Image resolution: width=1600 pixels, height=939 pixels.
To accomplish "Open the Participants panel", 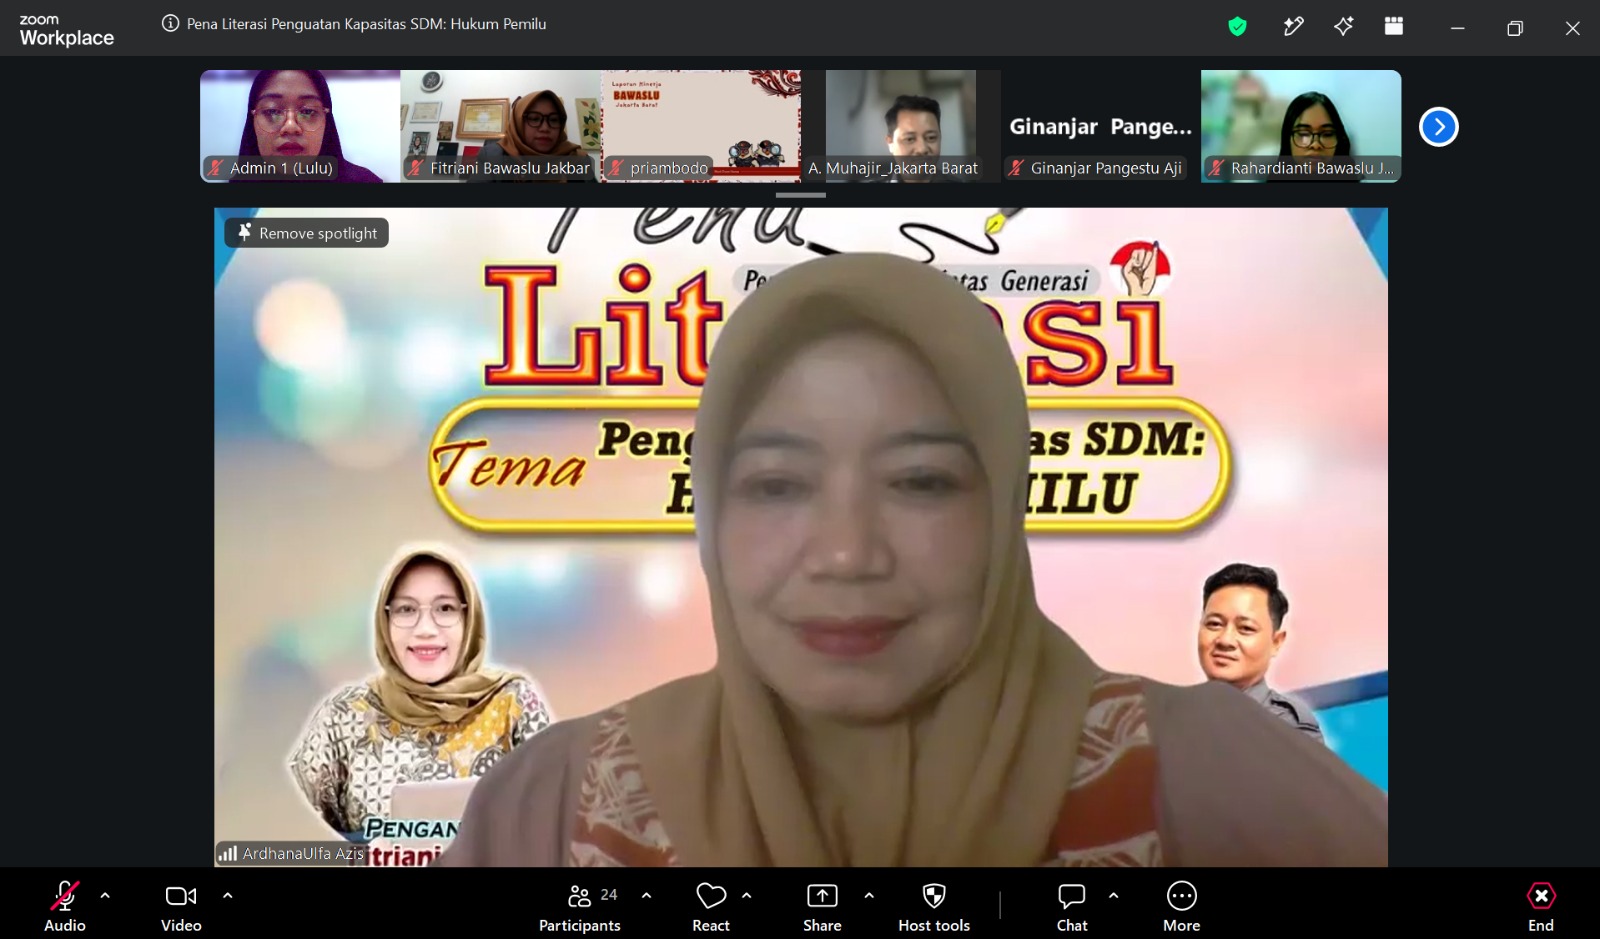I will point(580,906).
